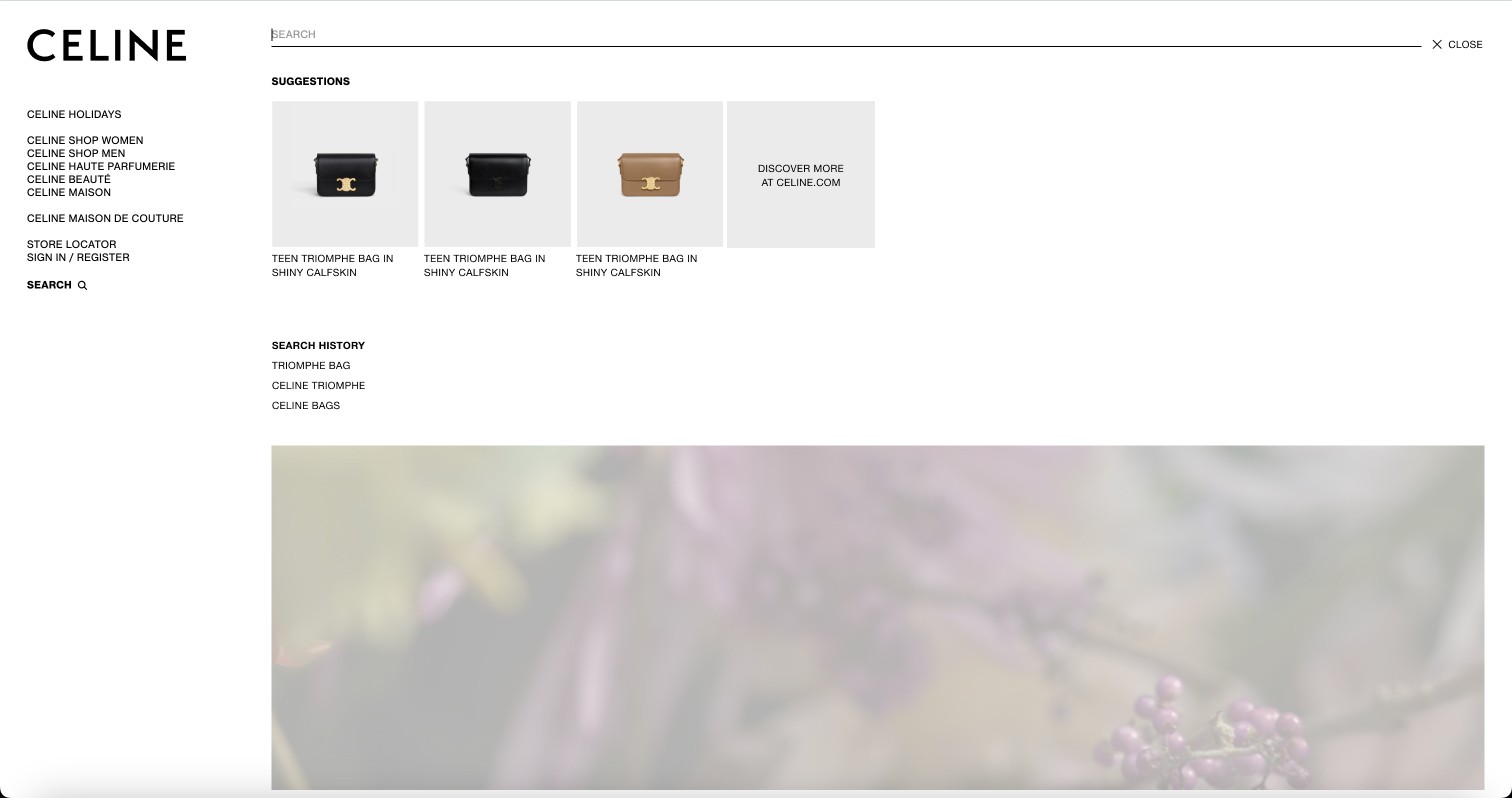Click the CLOSE button label

coord(1465,44)
